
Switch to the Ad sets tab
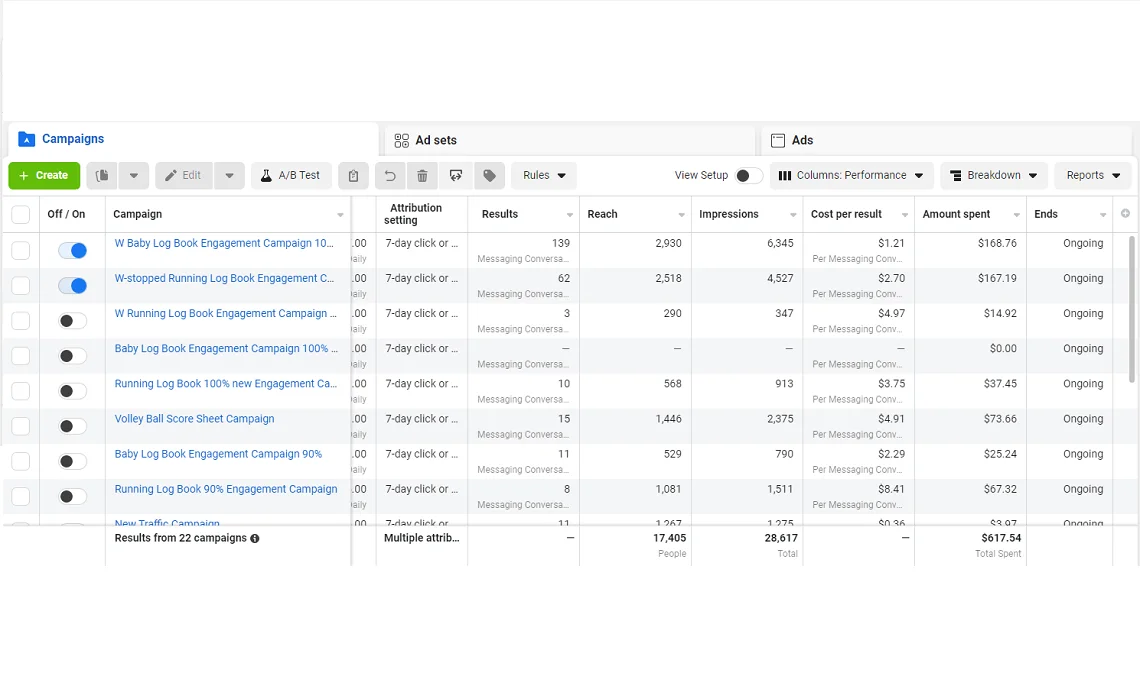436,141
